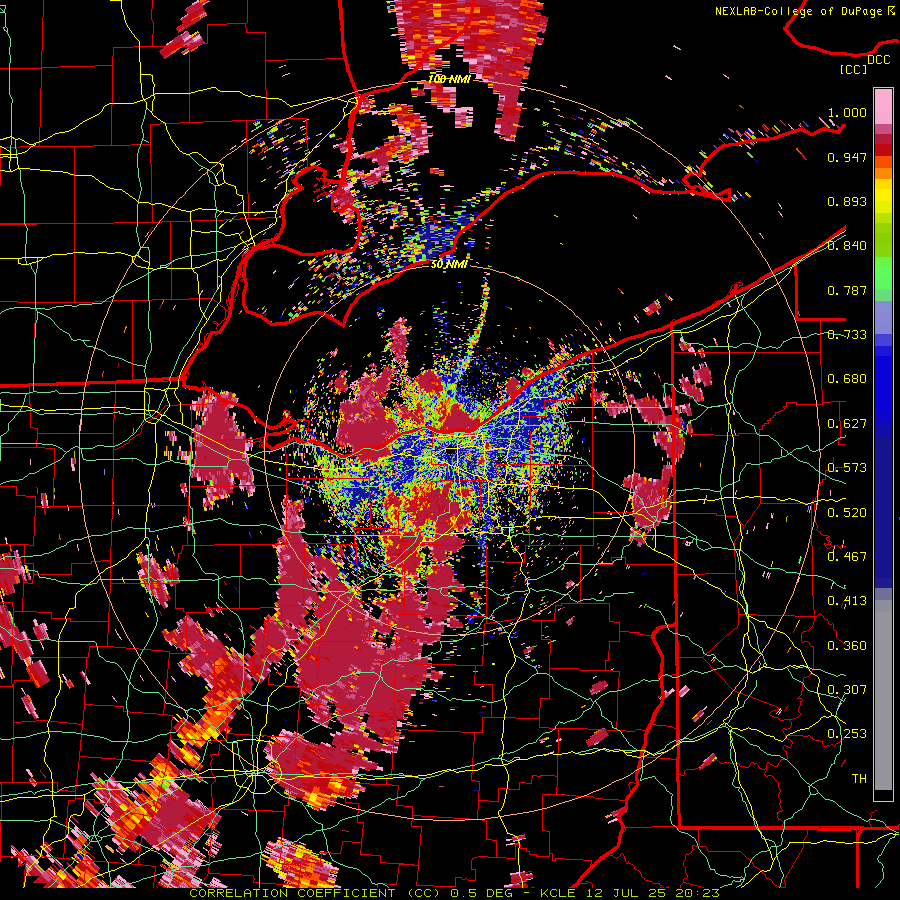Select the 0.627 legend value
Image resolution: width=900 pixels, height=900 pixels.
pos(847,424)
